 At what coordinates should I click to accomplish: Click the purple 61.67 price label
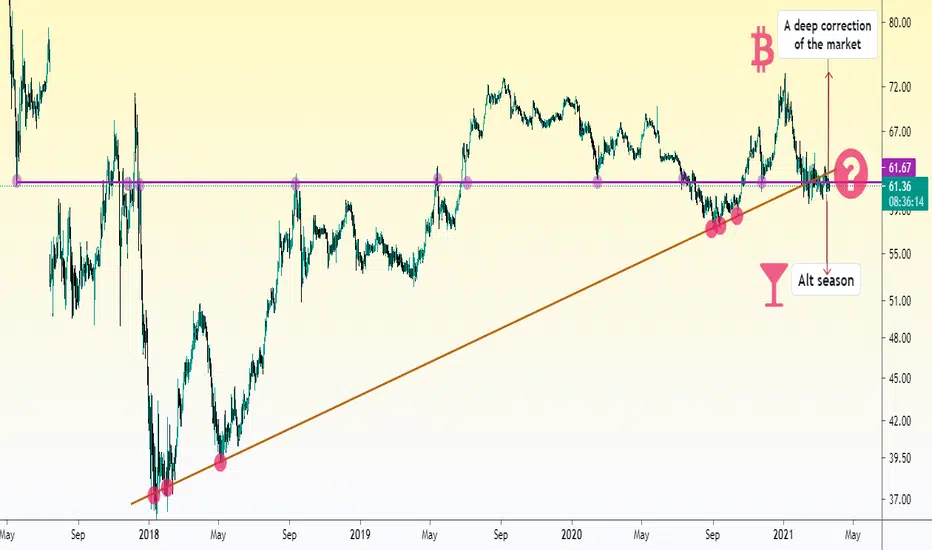[x=900, y=168]
